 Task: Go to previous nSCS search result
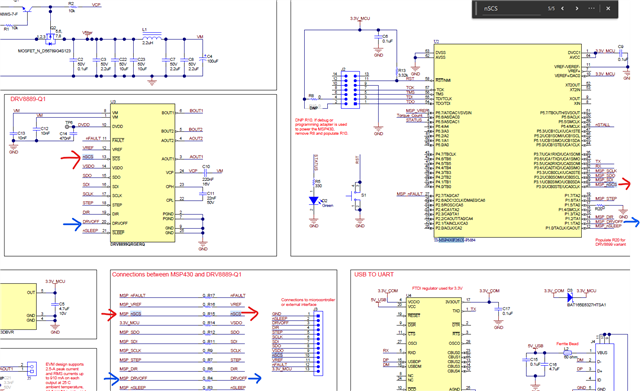pos(562,9)
